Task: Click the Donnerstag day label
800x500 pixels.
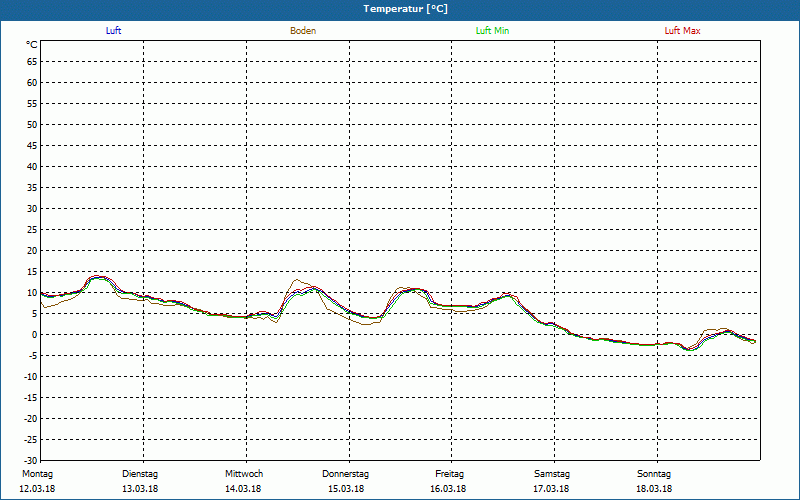Action: [345, 474]
